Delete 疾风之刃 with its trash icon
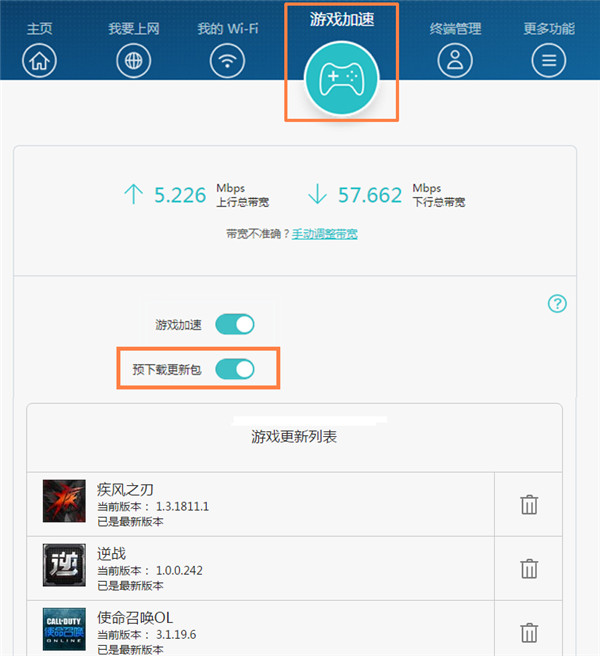The width and height of the screenshot is (600, 656). tap(529, 504)
